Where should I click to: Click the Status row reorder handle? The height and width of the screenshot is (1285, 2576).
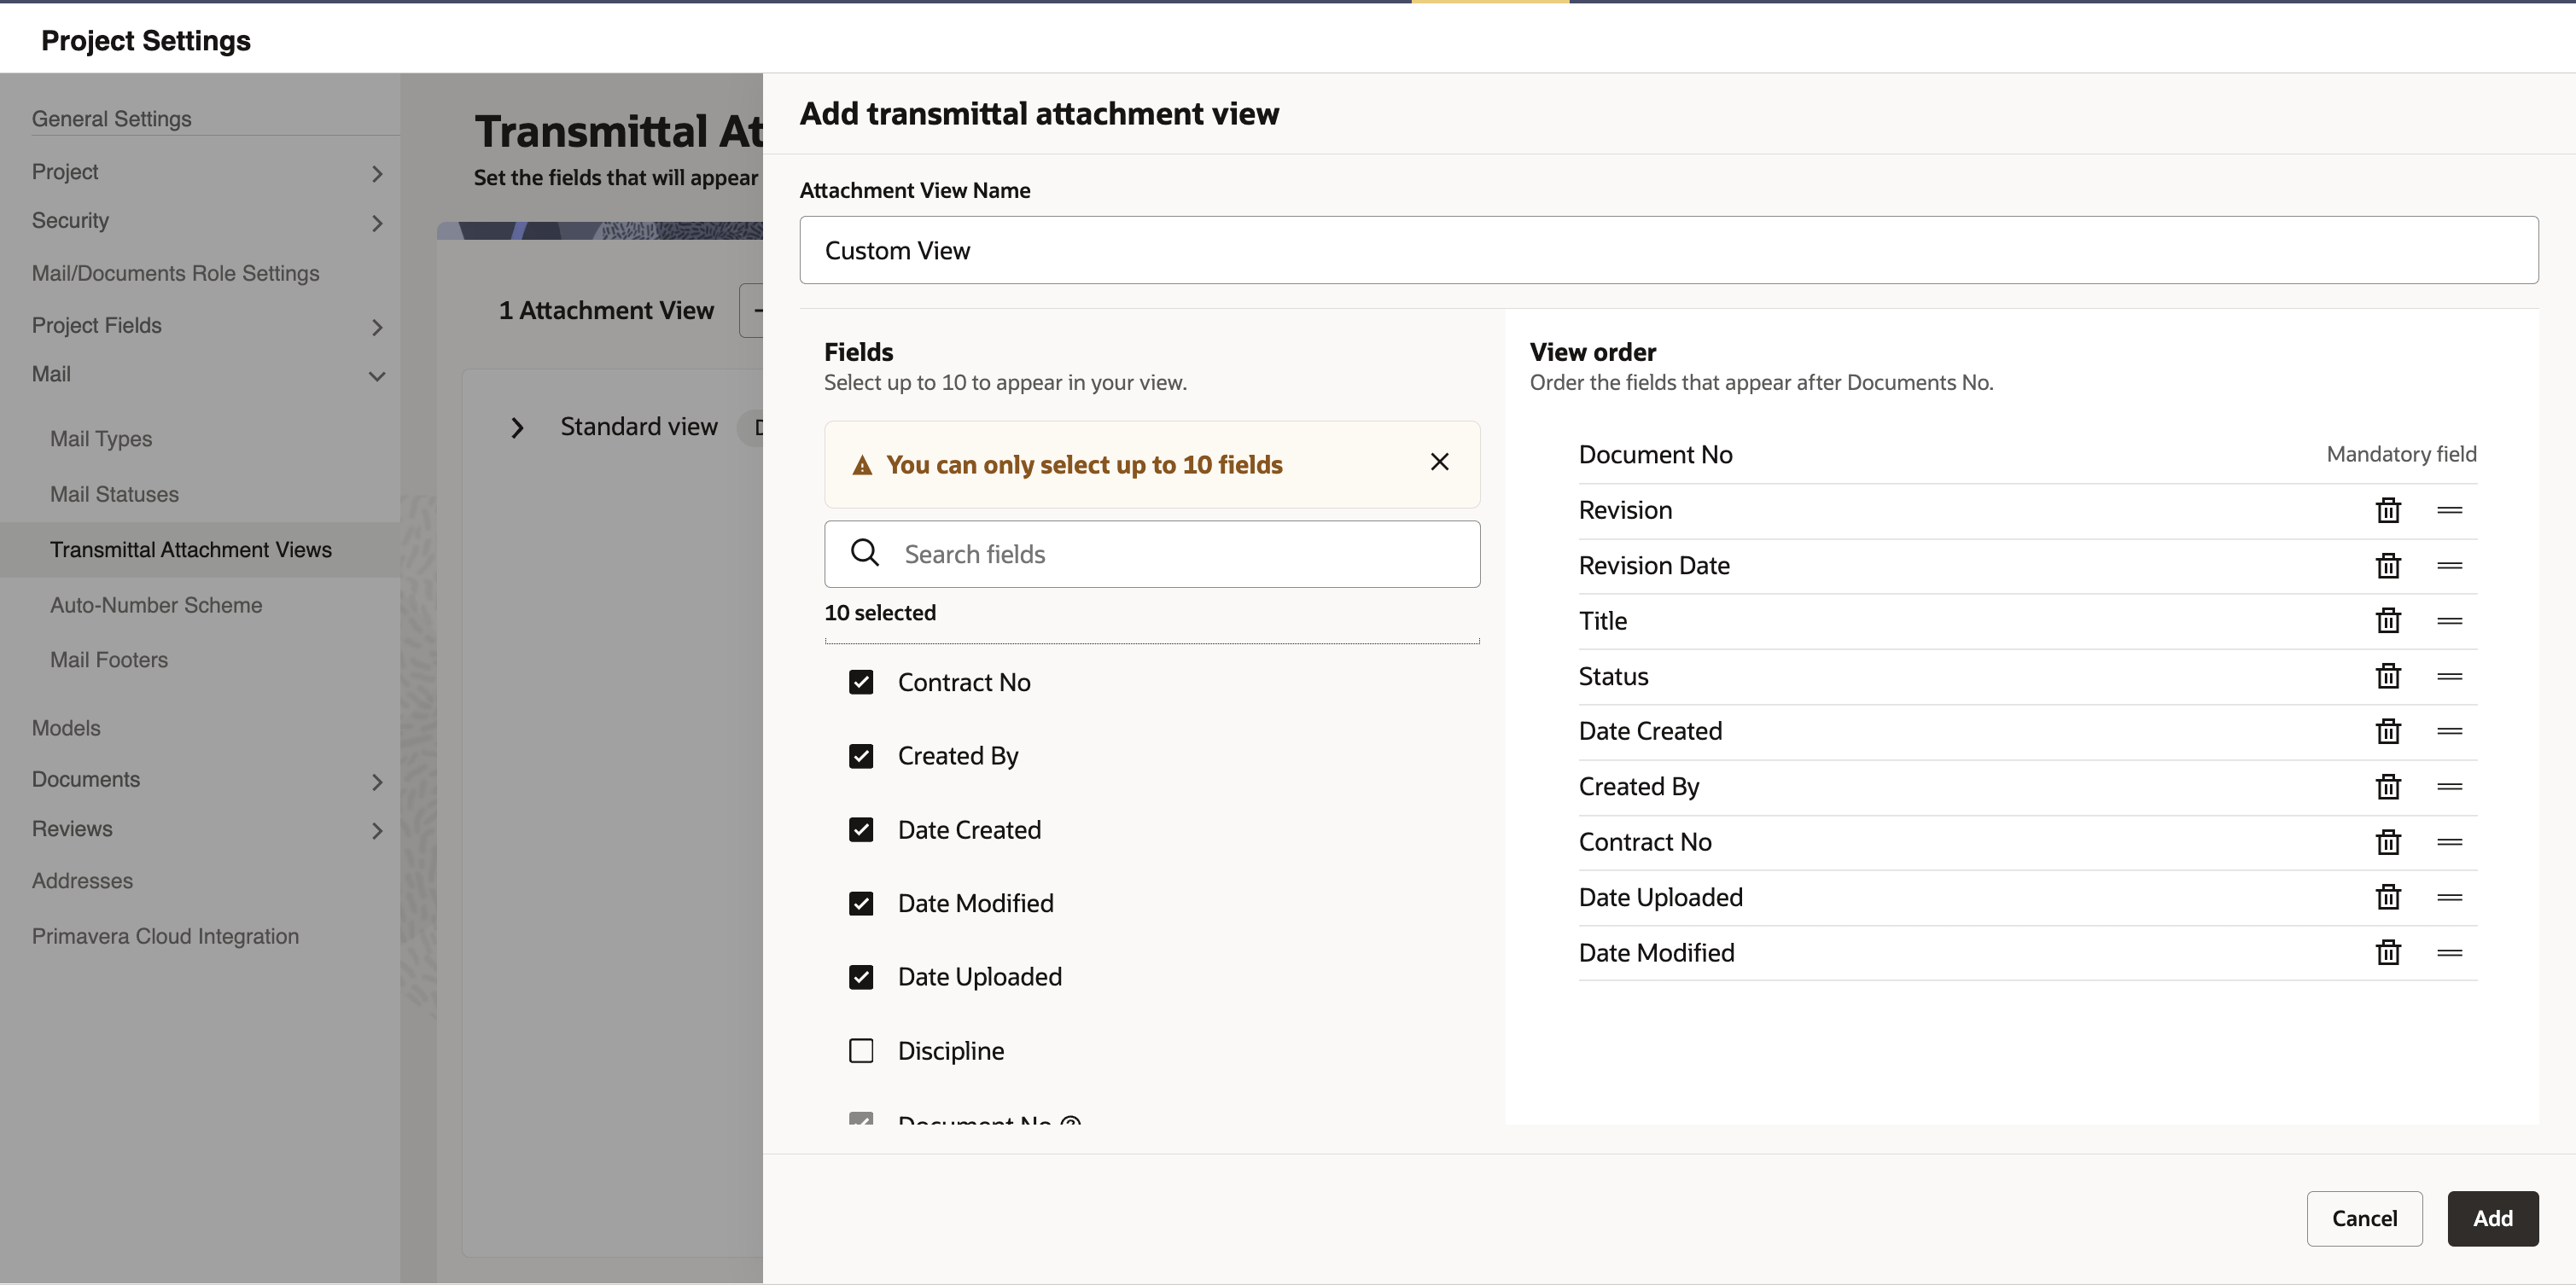click(x=2450, y=676)
